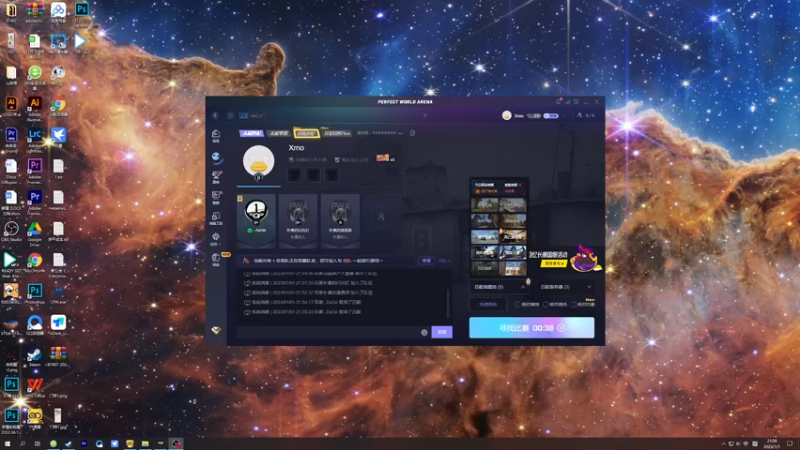The image size is (800, 450).
Task: Open the taskbar clock and date
Action: click(x=772, y=444)
